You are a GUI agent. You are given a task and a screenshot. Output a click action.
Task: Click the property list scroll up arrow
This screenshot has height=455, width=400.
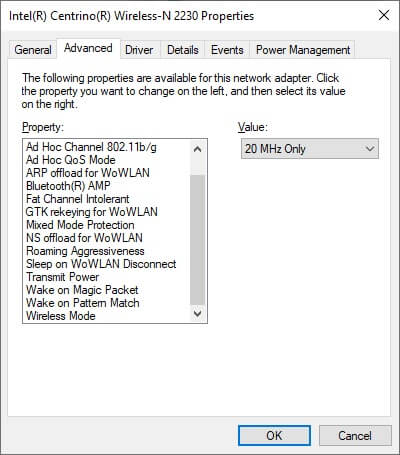tap(198, 149)
